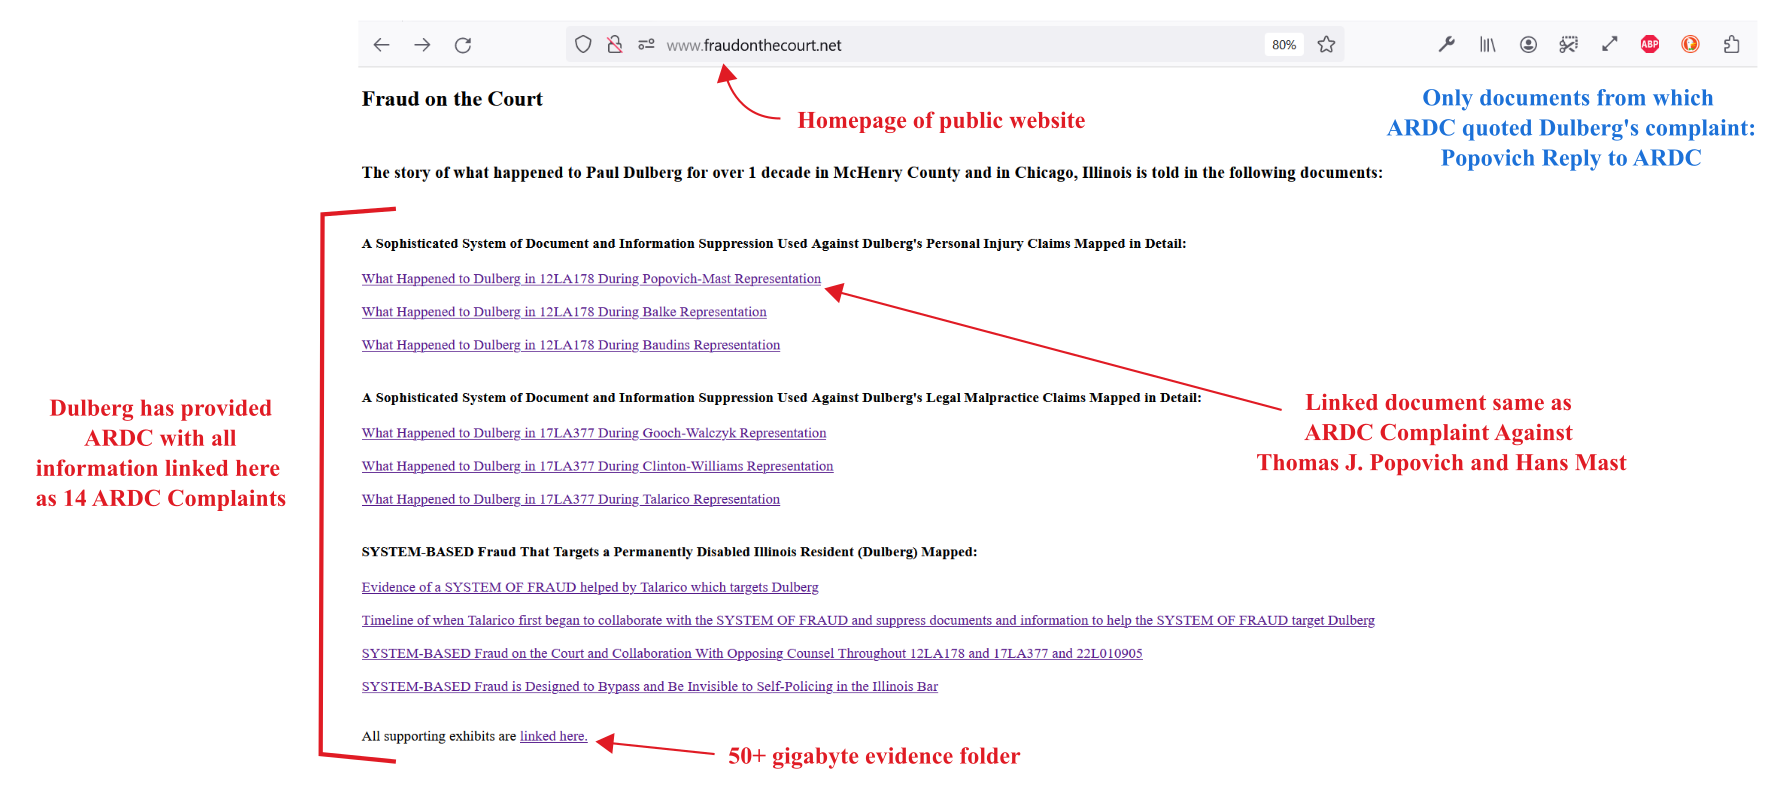This screenshot has height=803, width=1779.
Task: Open the supporting exhibits 'linked here' link
Action: [x=553, y=736]
